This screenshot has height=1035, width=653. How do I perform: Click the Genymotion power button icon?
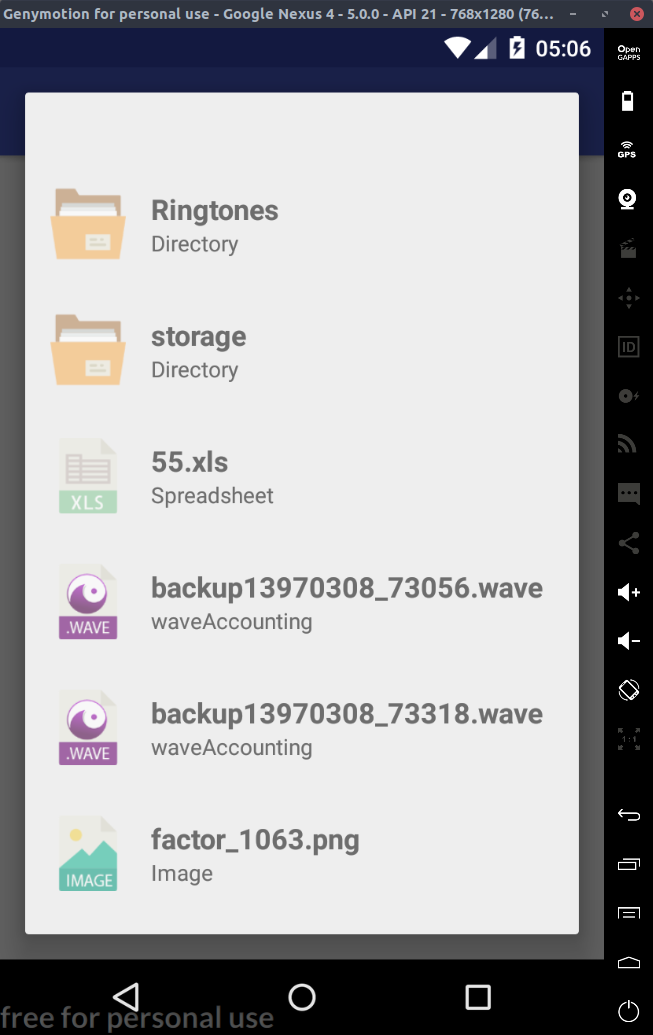[629, 1011]
